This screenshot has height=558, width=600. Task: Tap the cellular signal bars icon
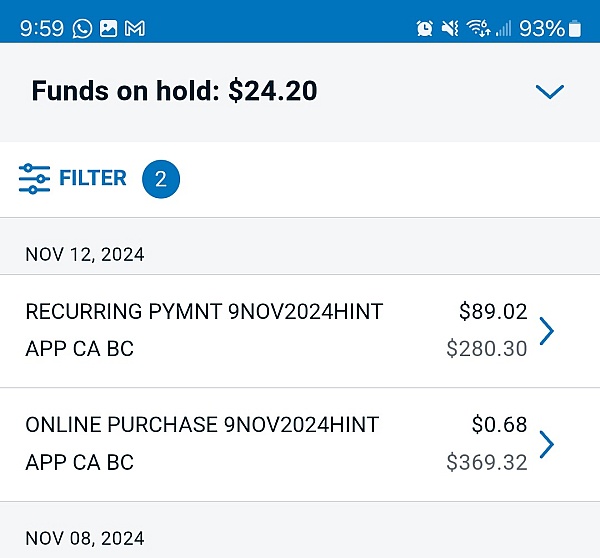click(504, 29)
